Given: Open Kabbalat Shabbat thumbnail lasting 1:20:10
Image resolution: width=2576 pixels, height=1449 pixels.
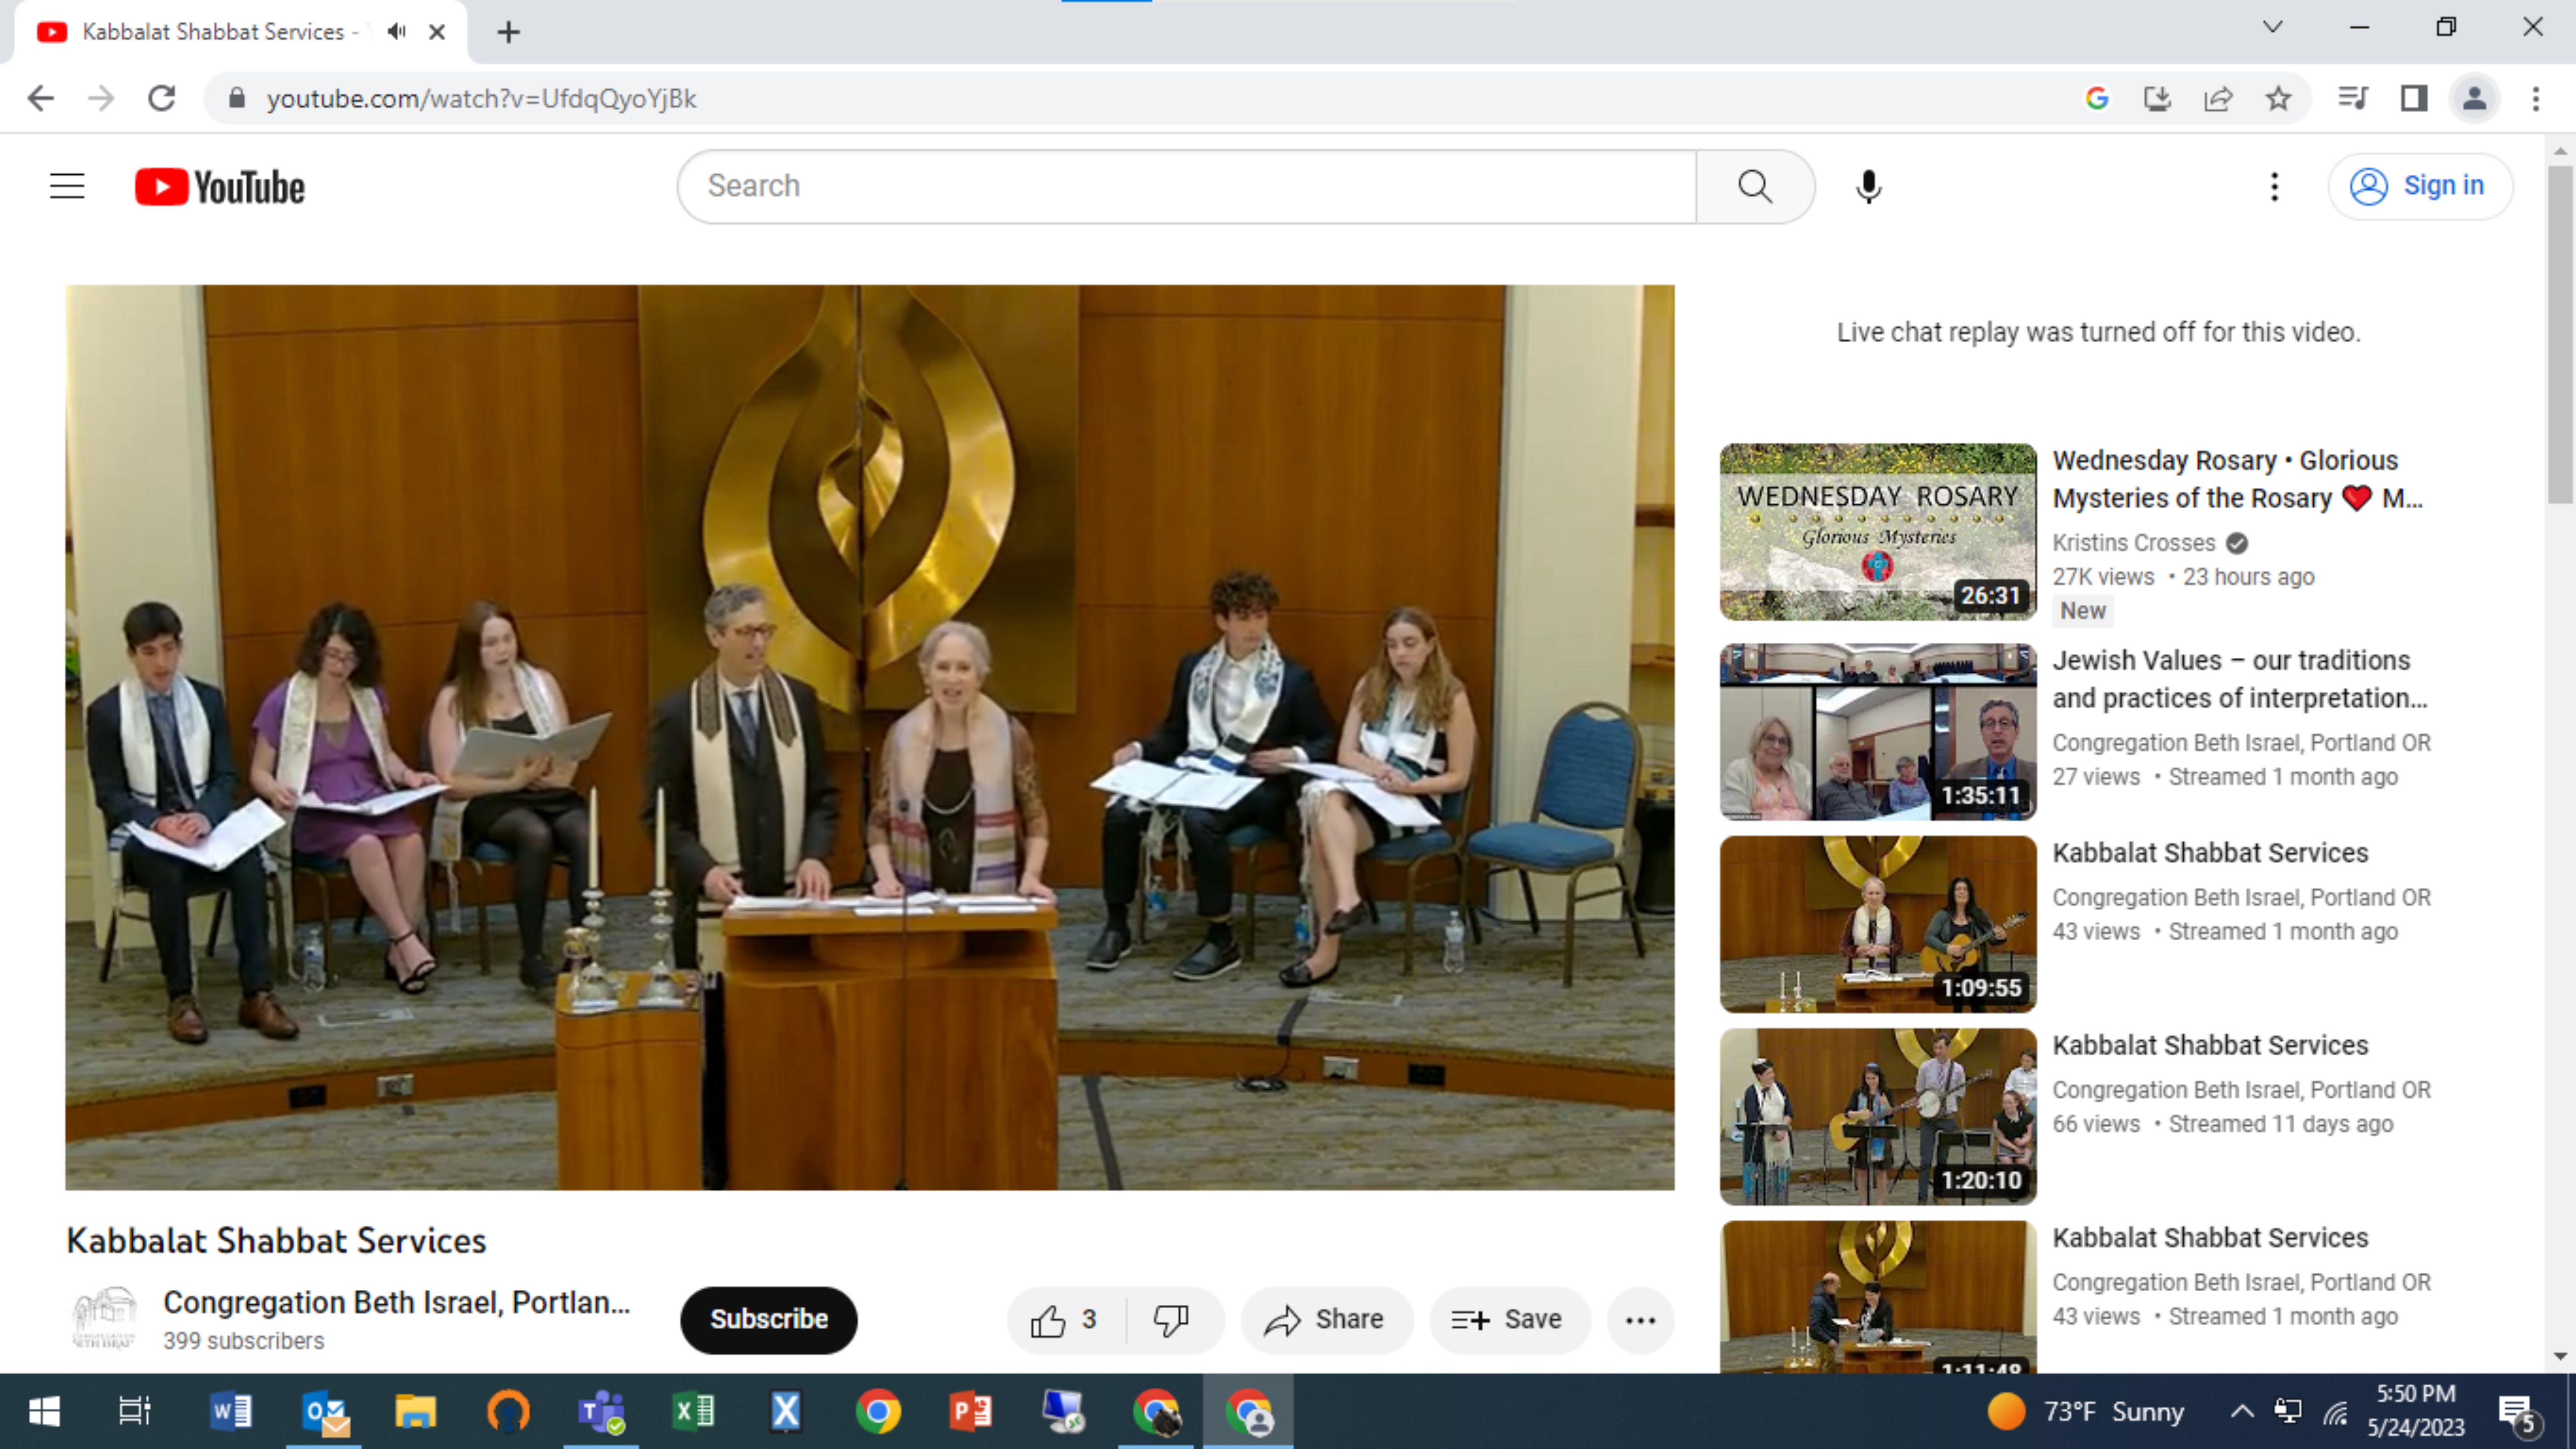Looking at the screenshot, I should pos(1878,1116).
